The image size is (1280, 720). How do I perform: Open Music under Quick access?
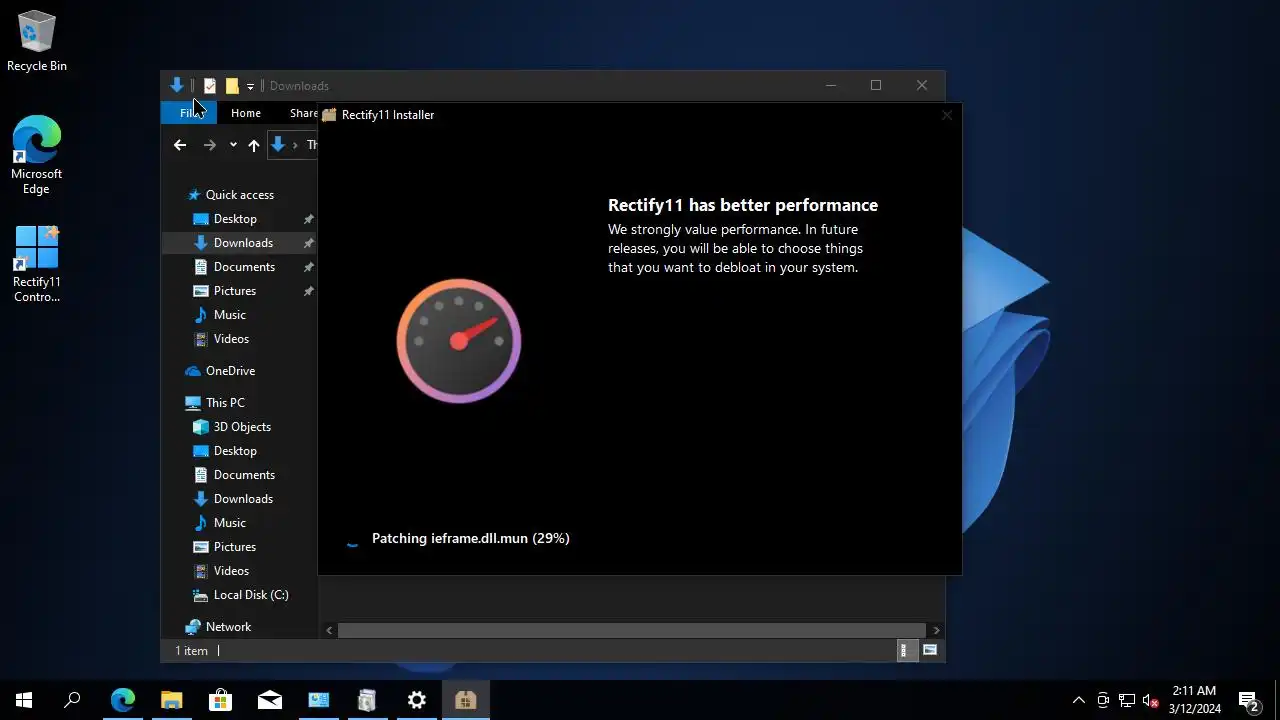pyautogui.click(x=230, y=315)
